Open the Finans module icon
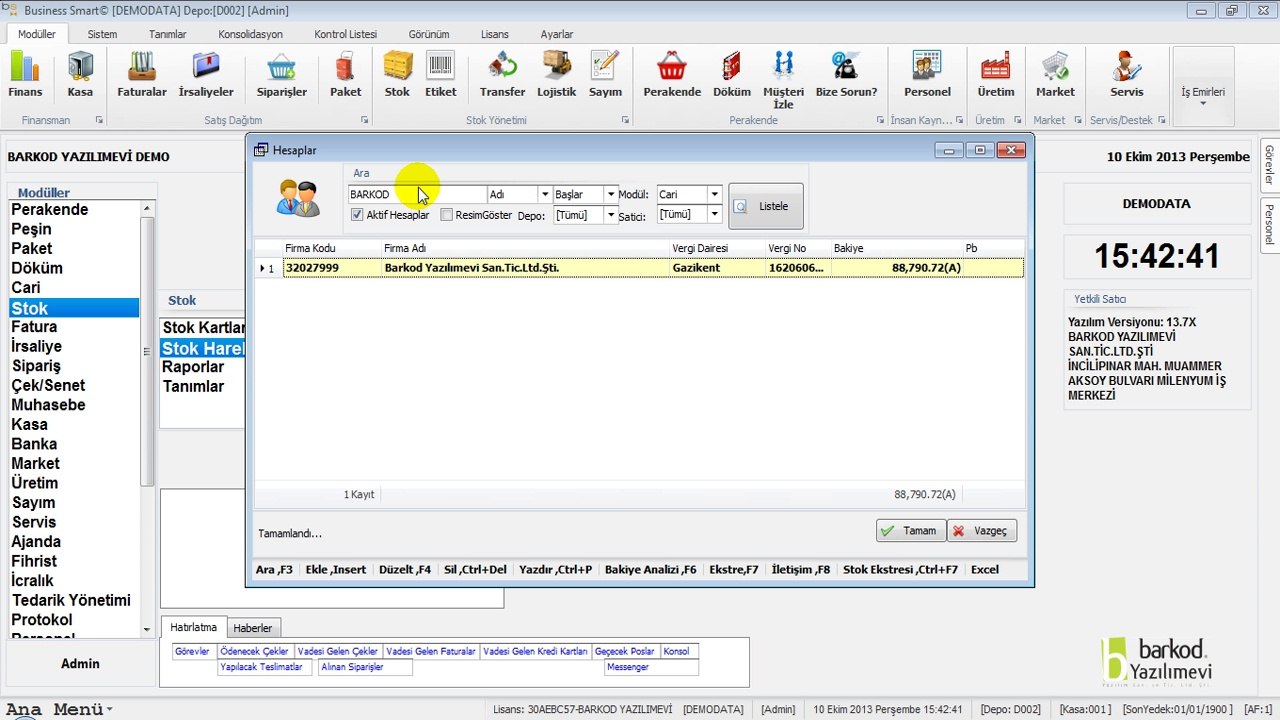 pos(25,75)
